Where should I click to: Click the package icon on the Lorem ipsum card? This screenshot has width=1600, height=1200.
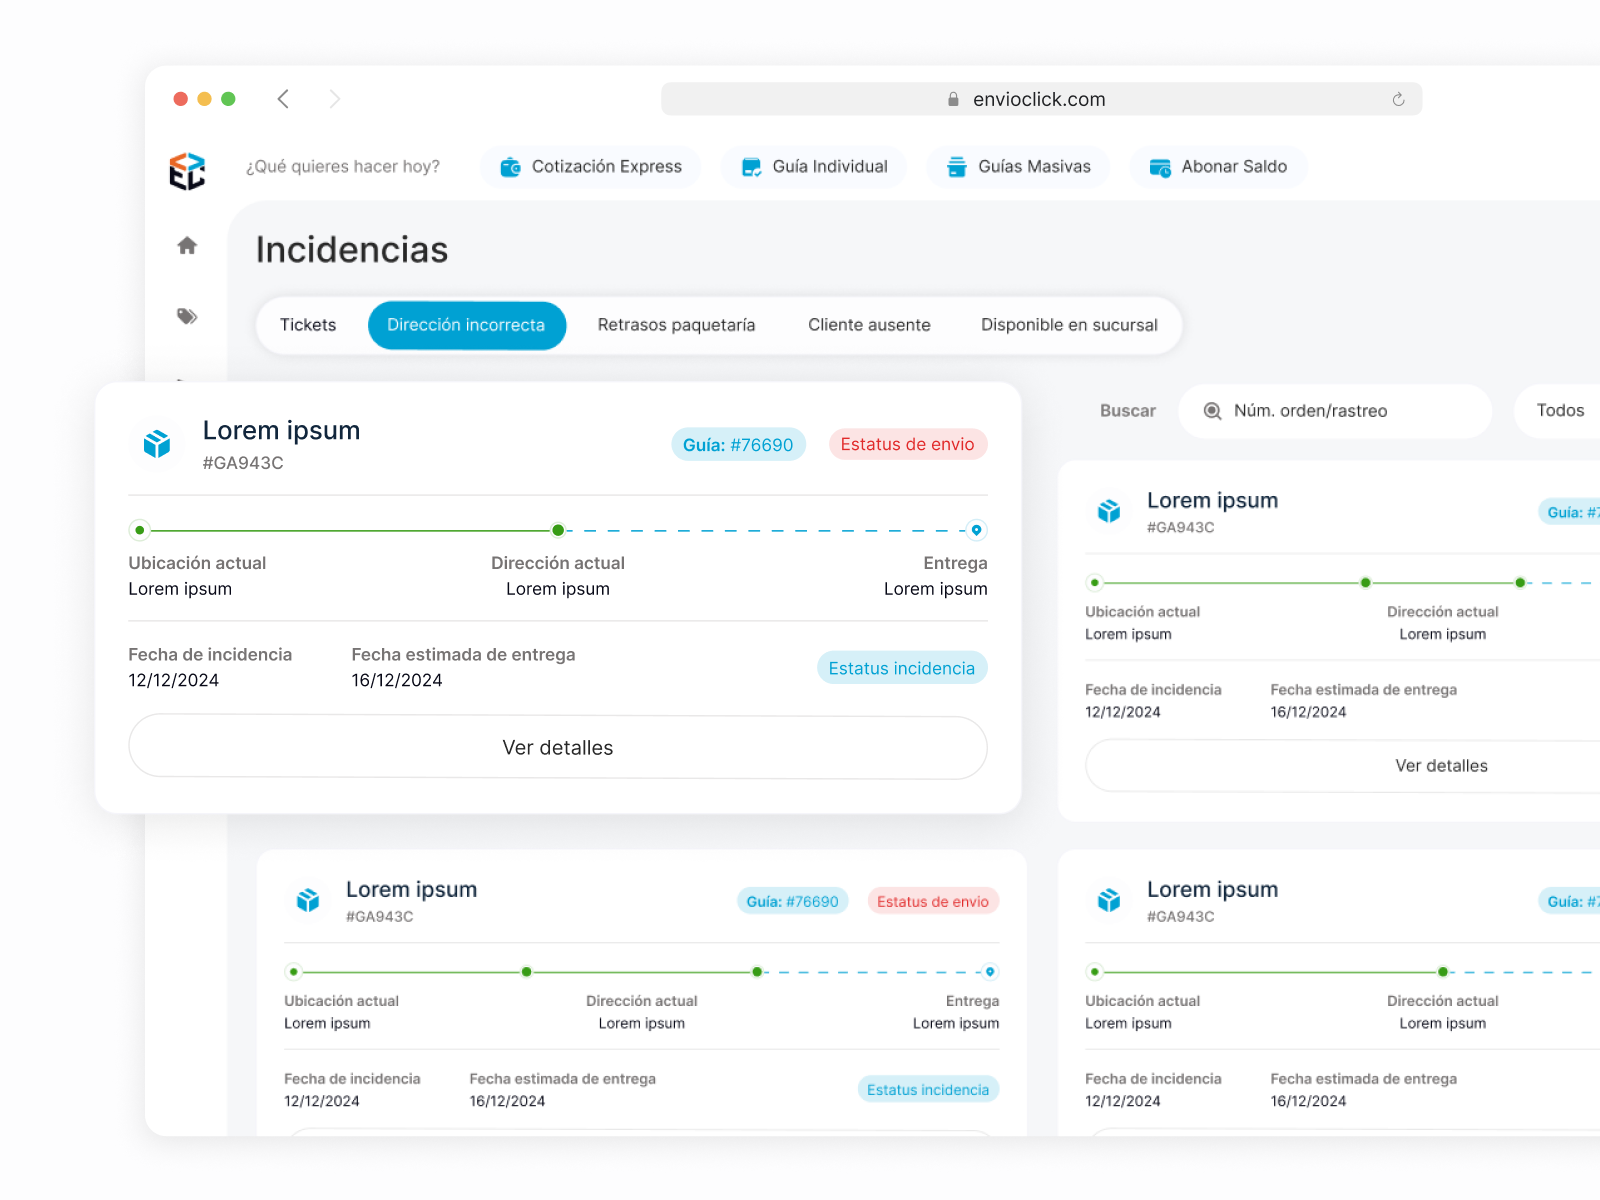156,443
